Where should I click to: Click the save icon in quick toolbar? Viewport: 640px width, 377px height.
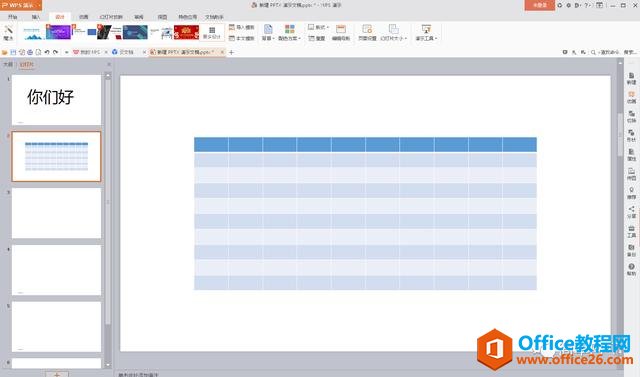[x=13, y=52]
